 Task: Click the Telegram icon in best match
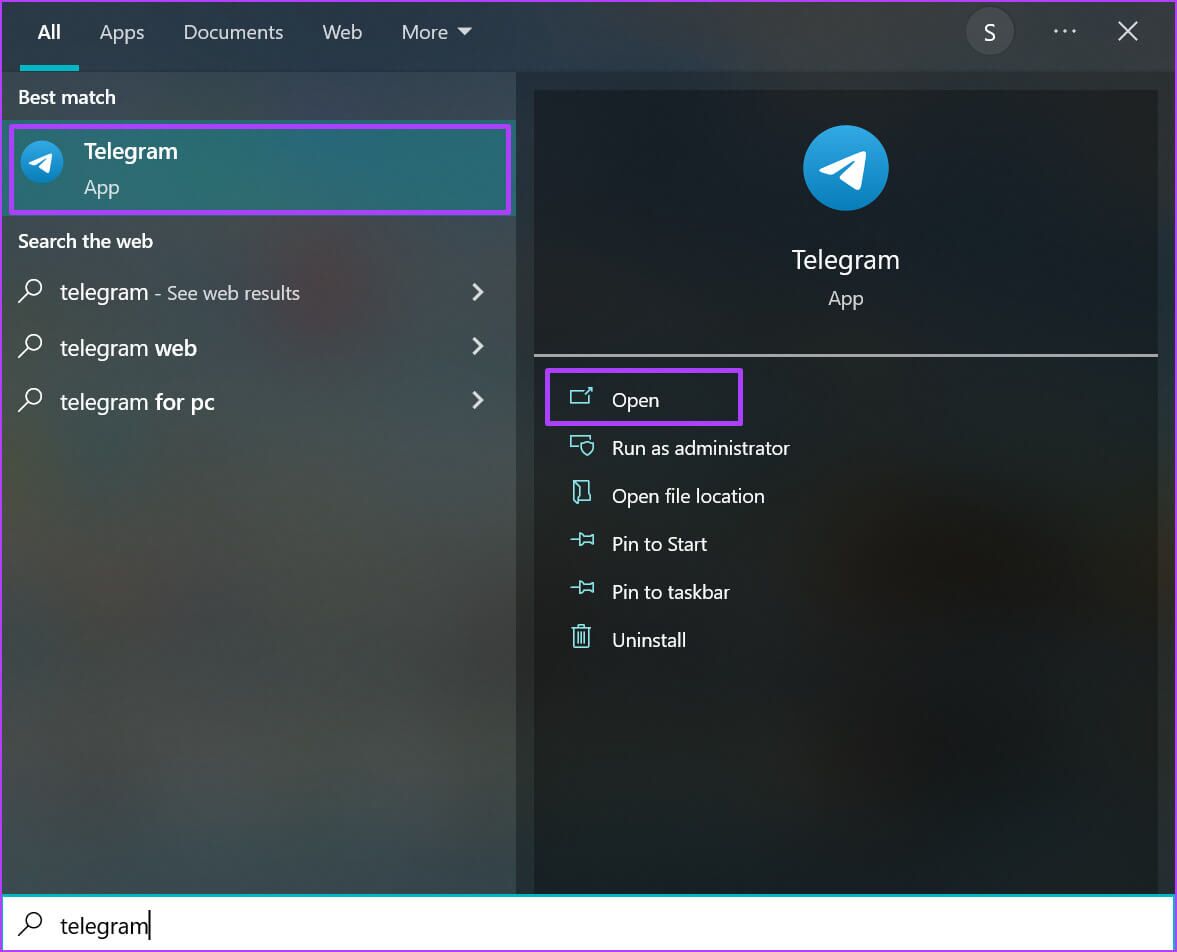(42, 162)
